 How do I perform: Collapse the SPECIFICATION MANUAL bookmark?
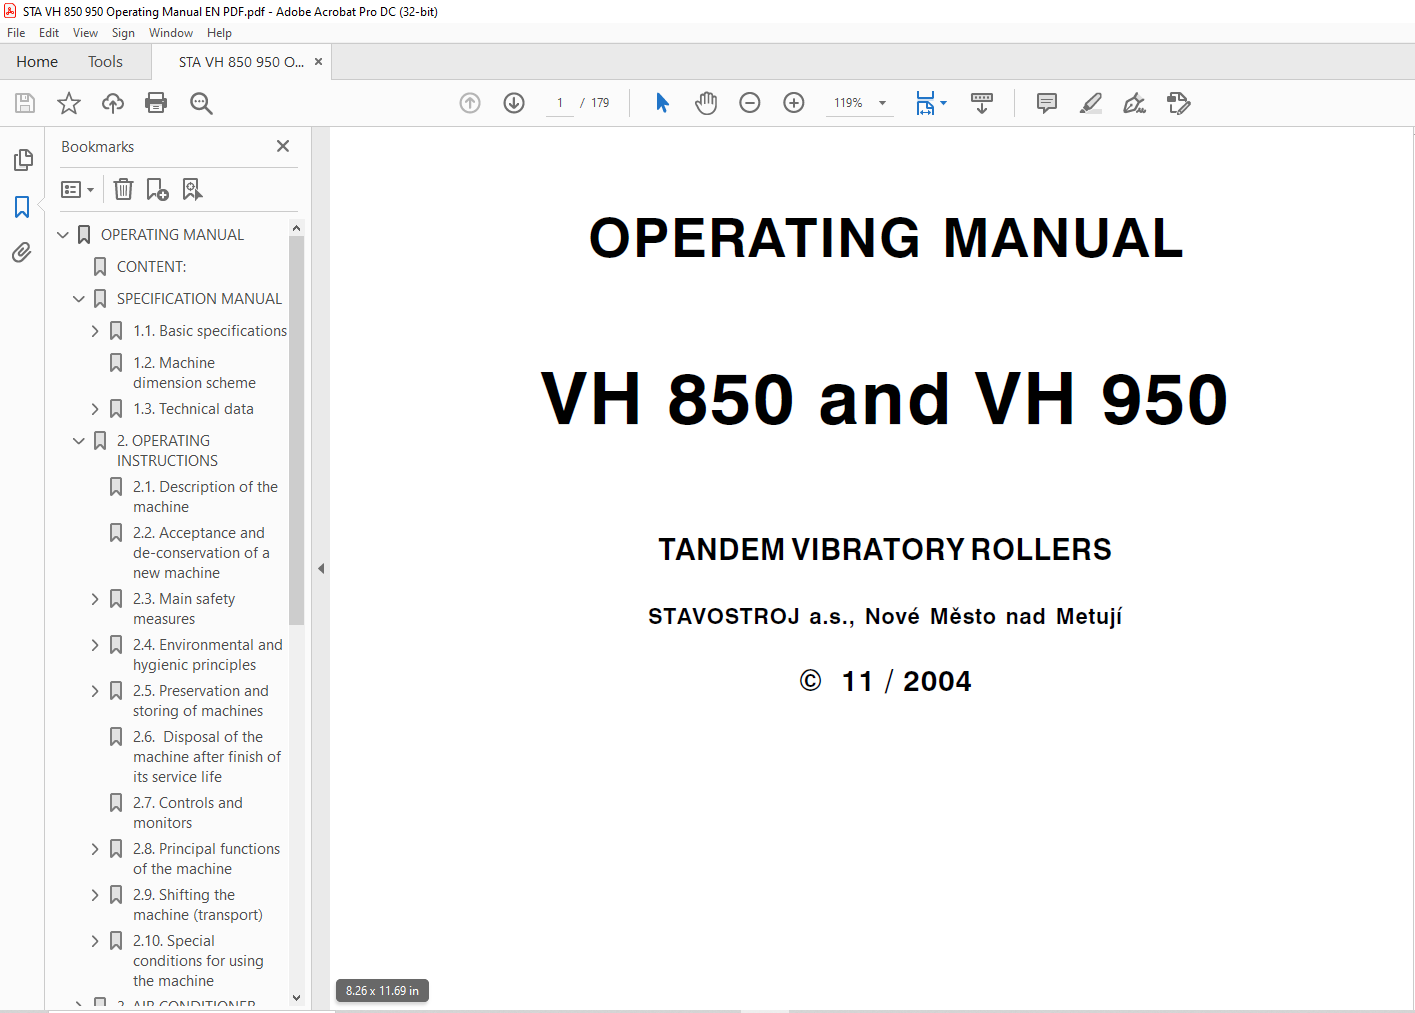click(x=79, y=299)
